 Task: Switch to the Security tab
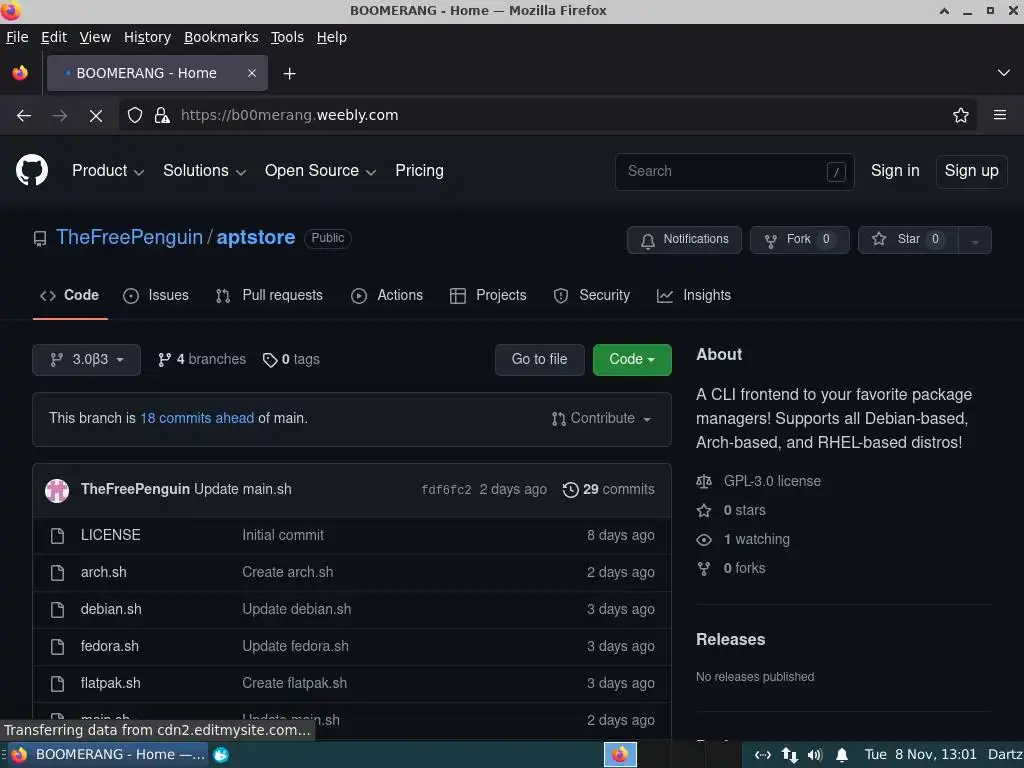(x=592, y=295)
